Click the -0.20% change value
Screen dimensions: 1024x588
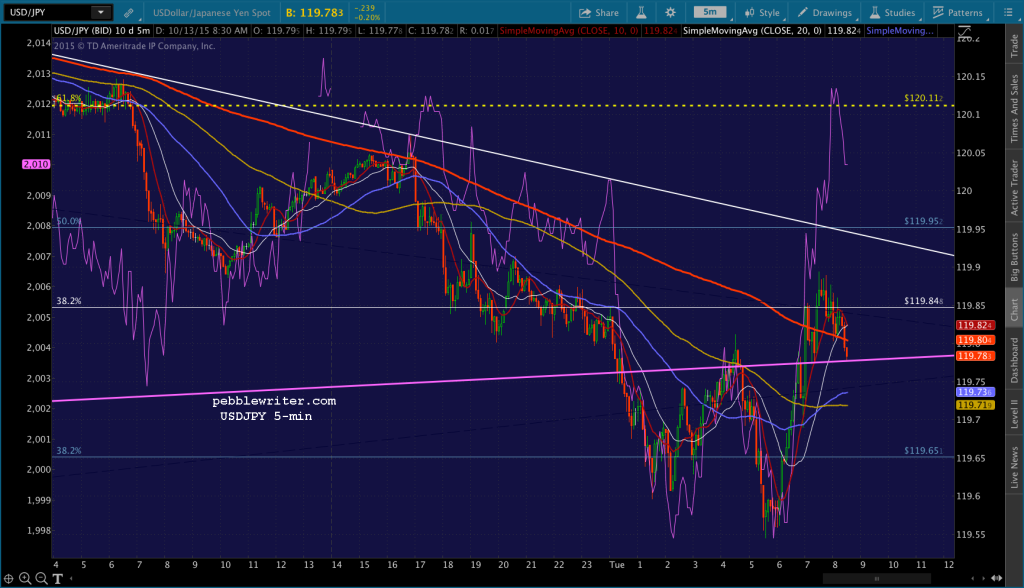point(367,17)
